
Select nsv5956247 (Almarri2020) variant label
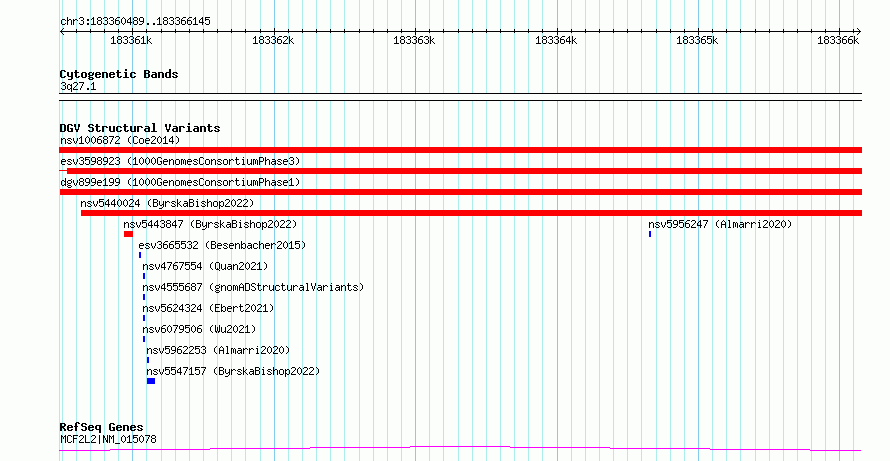pyautogui.click(x=720, y=224)
